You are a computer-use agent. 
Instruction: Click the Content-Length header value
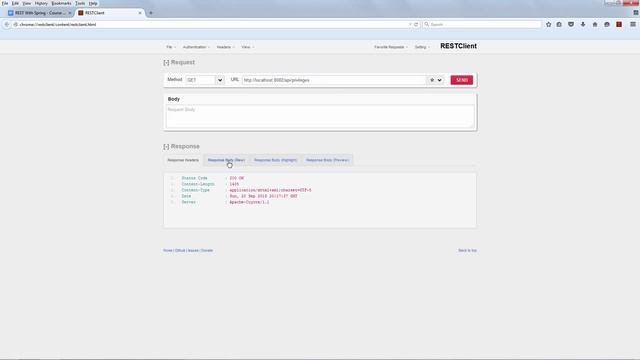(x=234, y=184)
